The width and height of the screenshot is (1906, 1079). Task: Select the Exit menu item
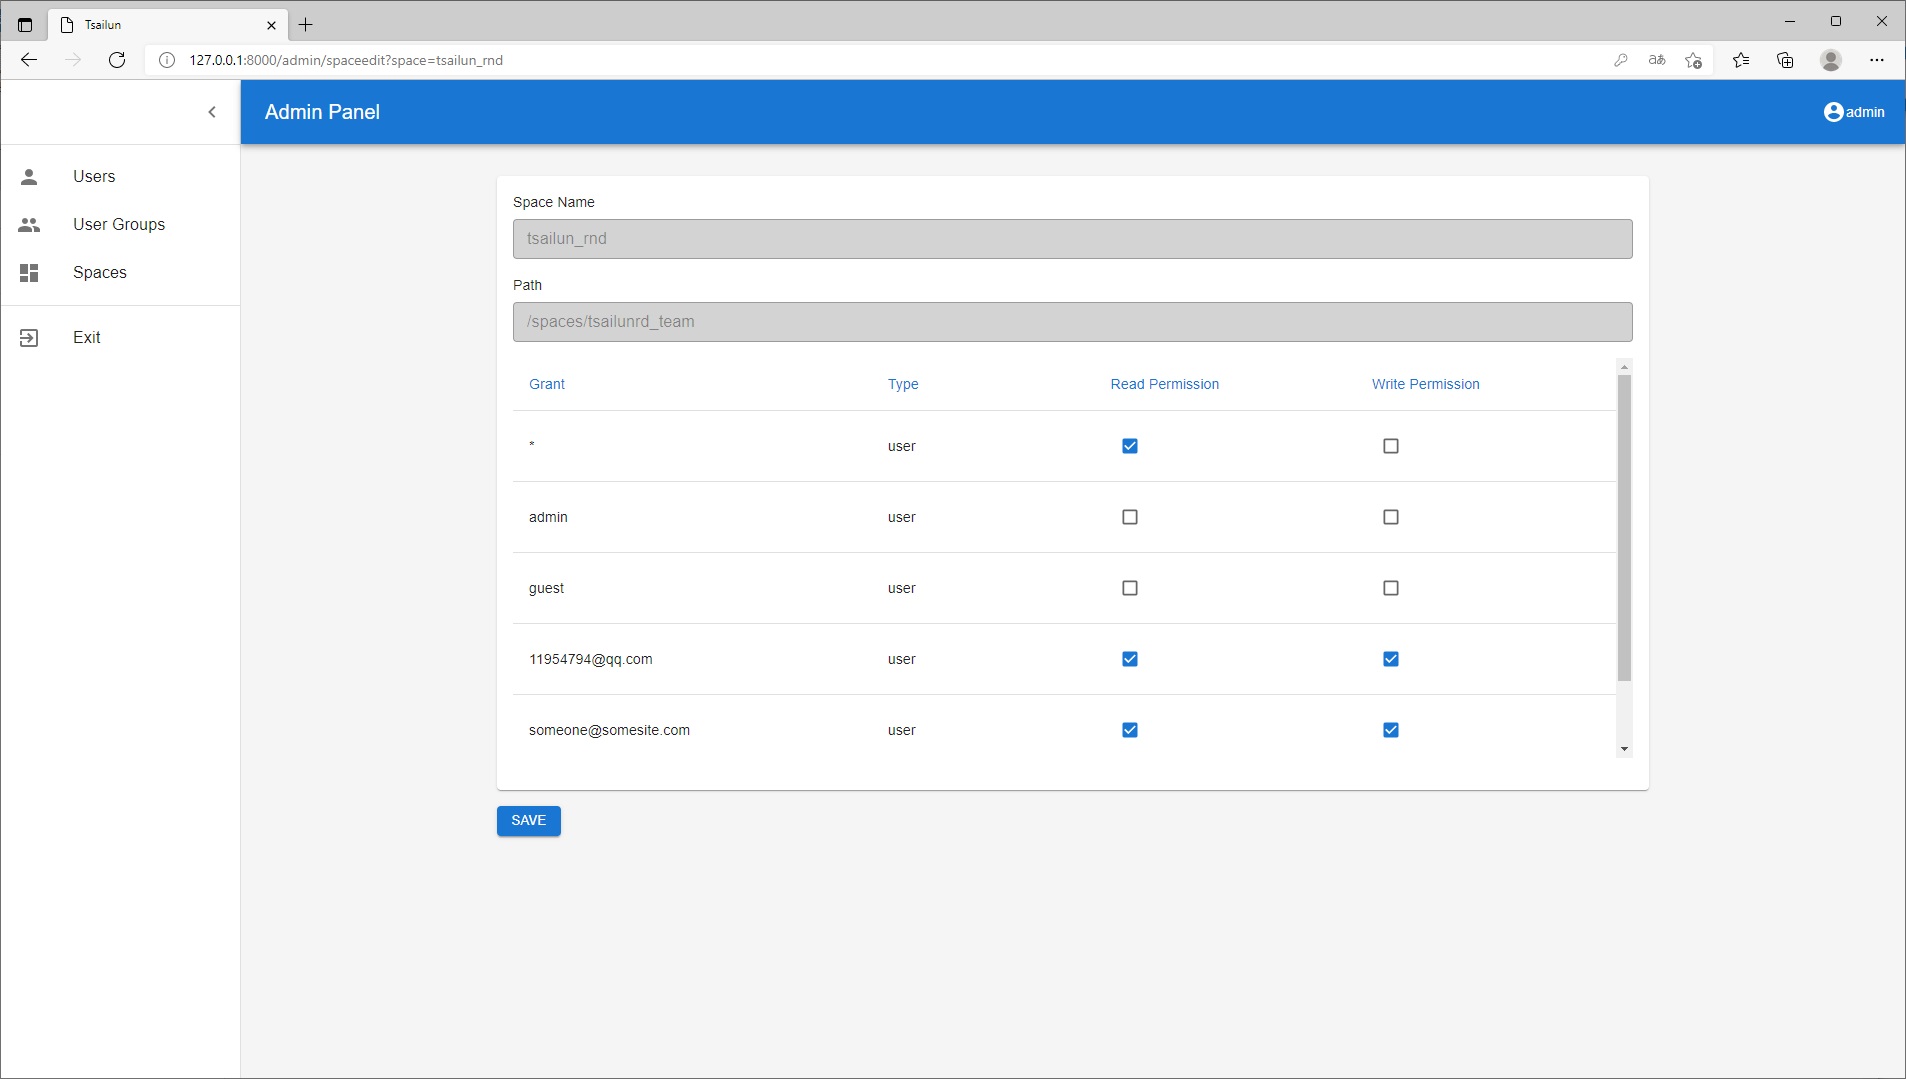coord(120,338)
